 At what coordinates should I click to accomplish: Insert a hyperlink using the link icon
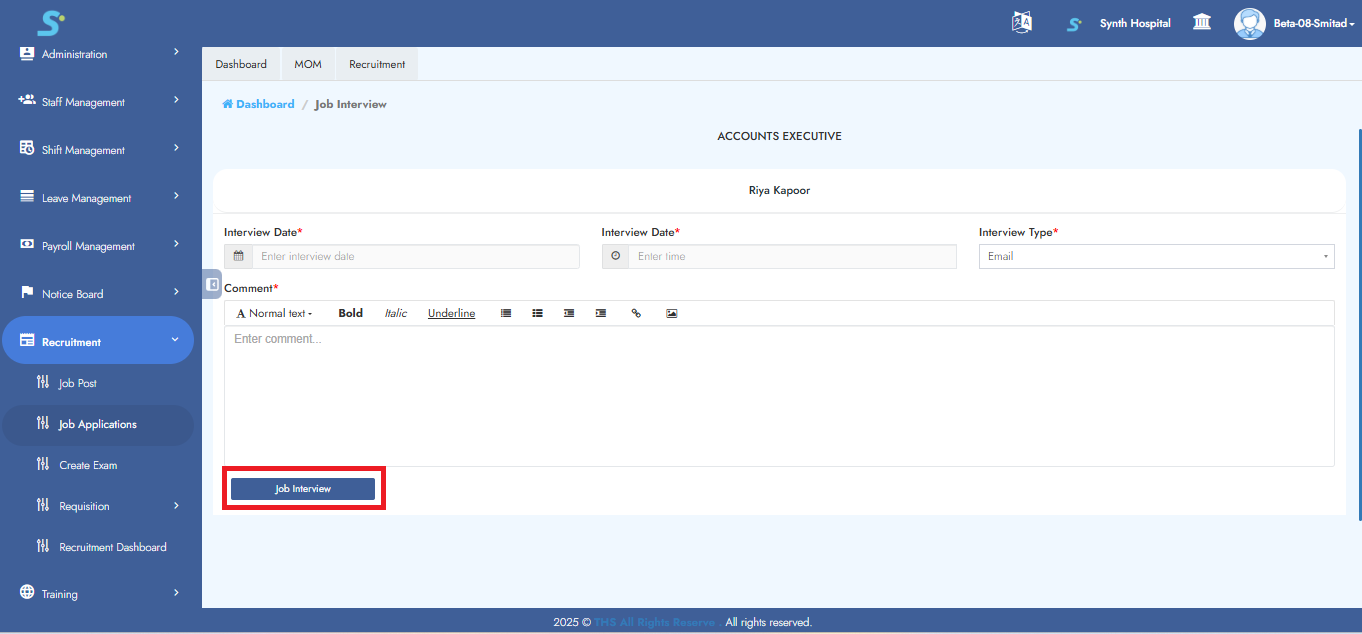click(x=636, y=313)
